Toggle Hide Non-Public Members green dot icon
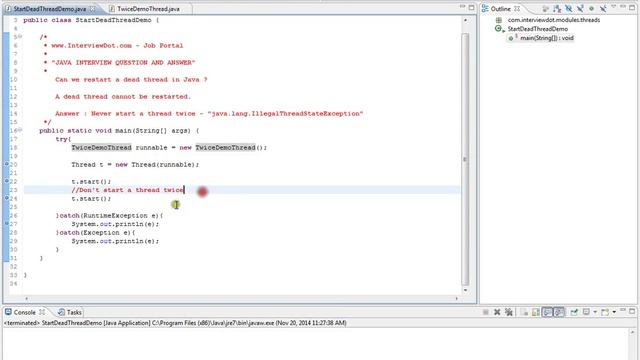The image size is (640, 360). click(x=591, y=9)
